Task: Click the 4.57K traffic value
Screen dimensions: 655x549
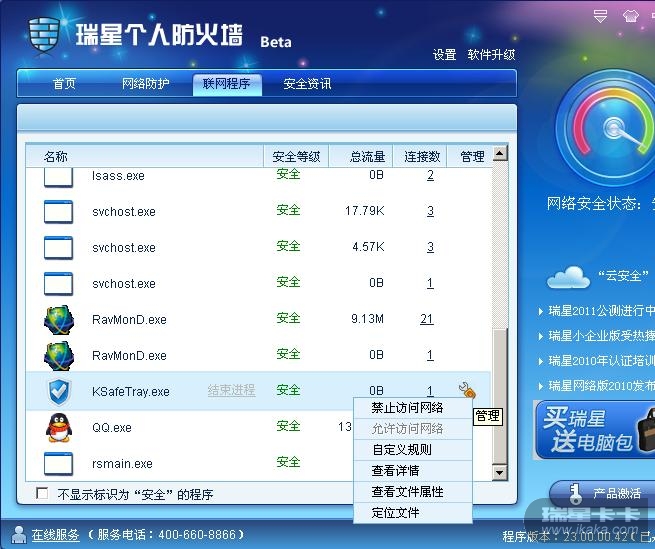Action: pyautogui.click(x=368, y=247)
